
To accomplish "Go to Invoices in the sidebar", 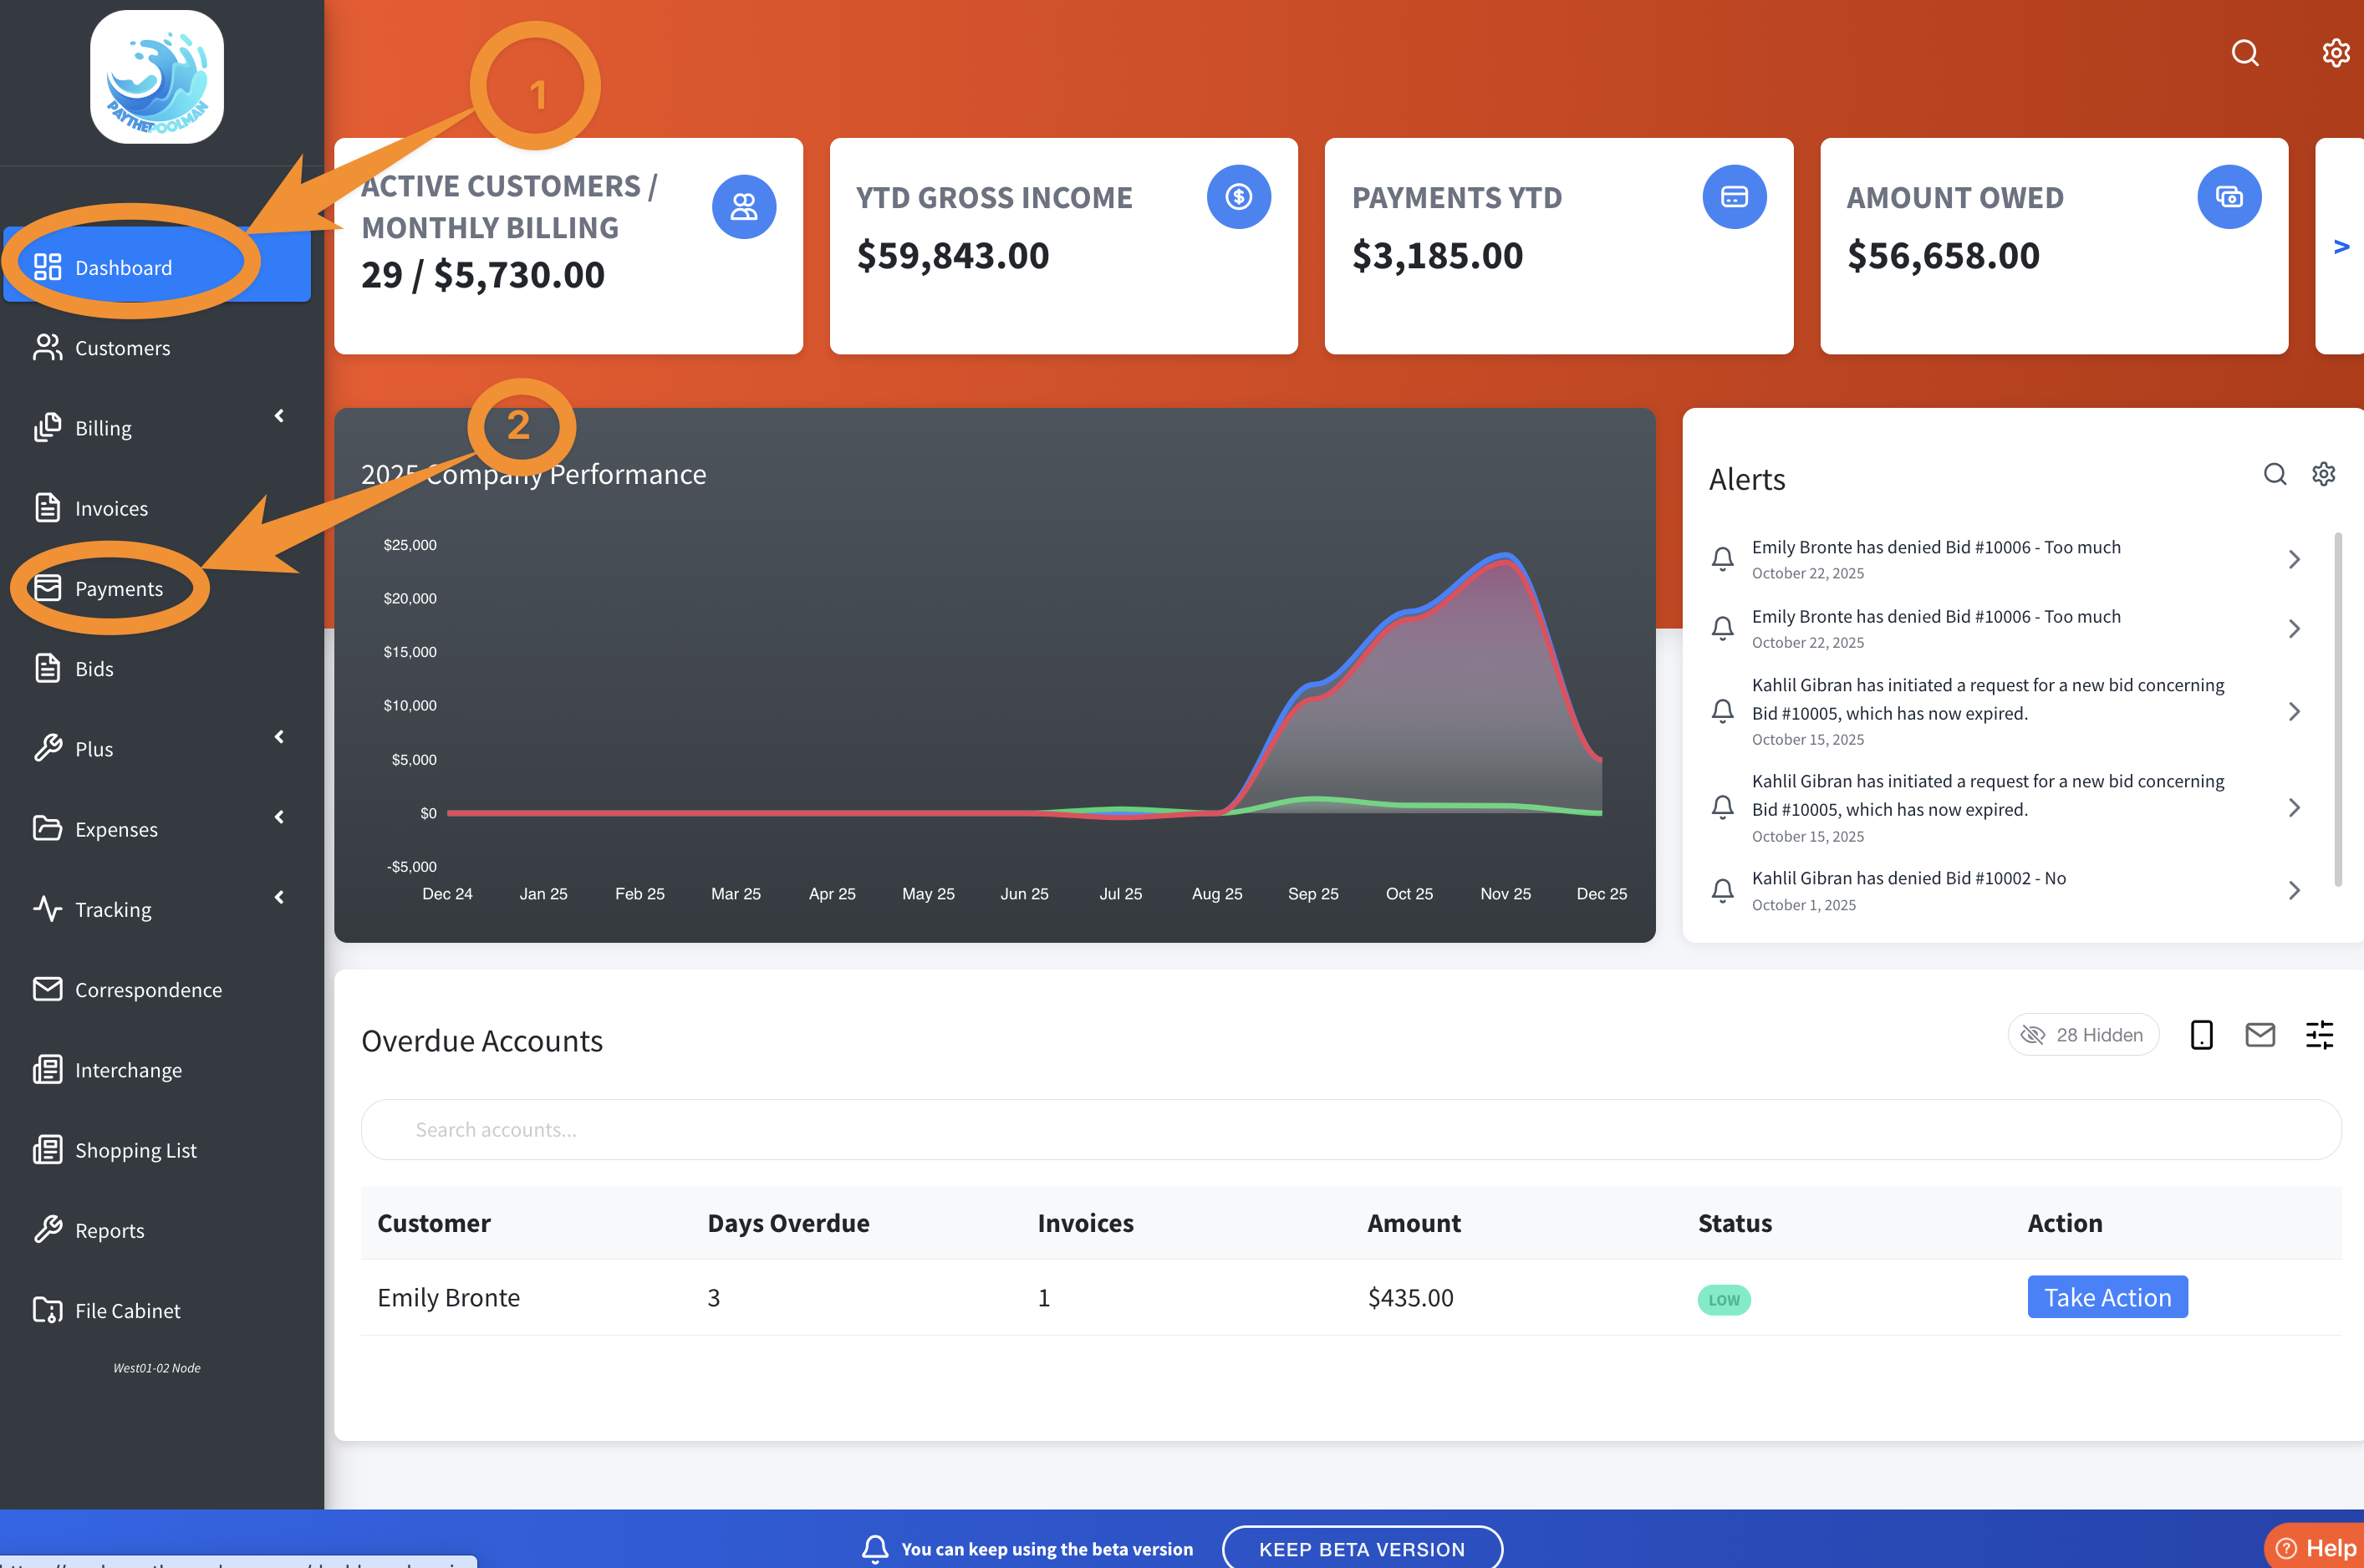I will coord(111,508).
